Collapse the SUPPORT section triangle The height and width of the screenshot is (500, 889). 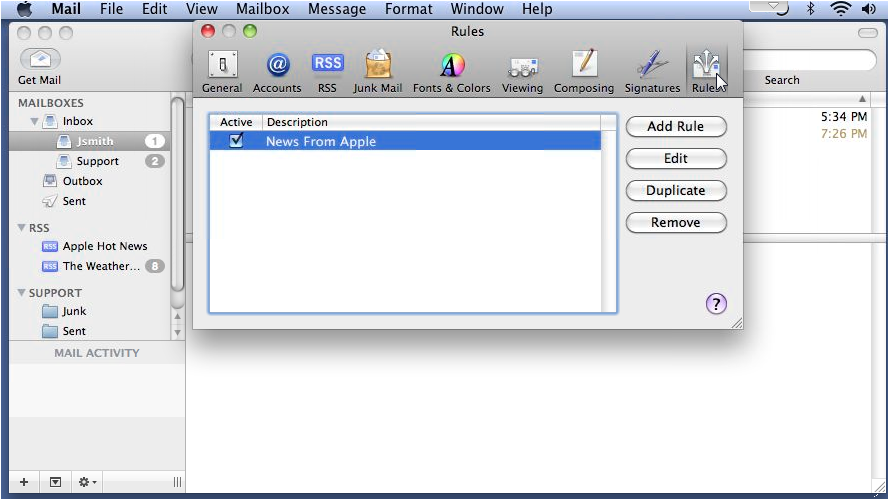(x=22, y=293)
